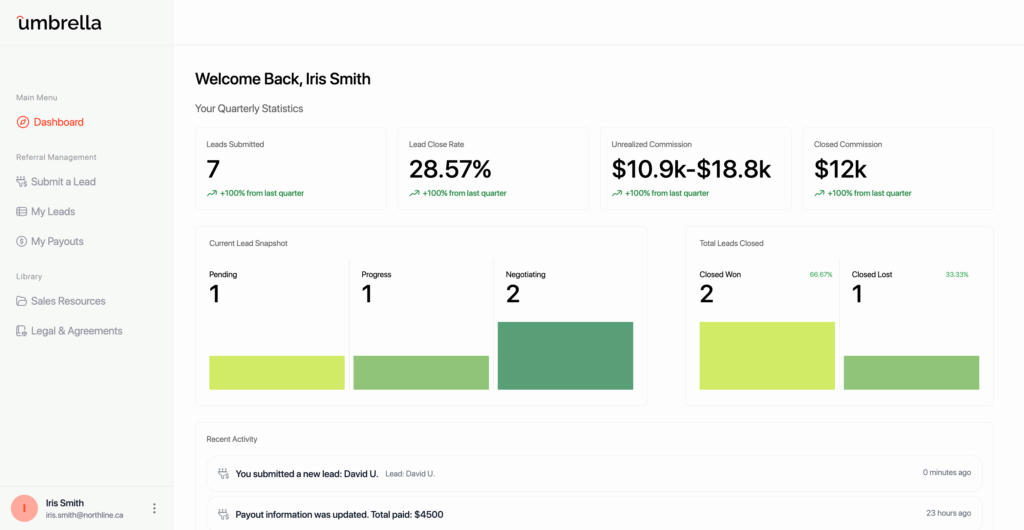Viewport: 1024px width, 530px height.
Task: Click the Submit a Lead icon
Action: click(22, 182)
